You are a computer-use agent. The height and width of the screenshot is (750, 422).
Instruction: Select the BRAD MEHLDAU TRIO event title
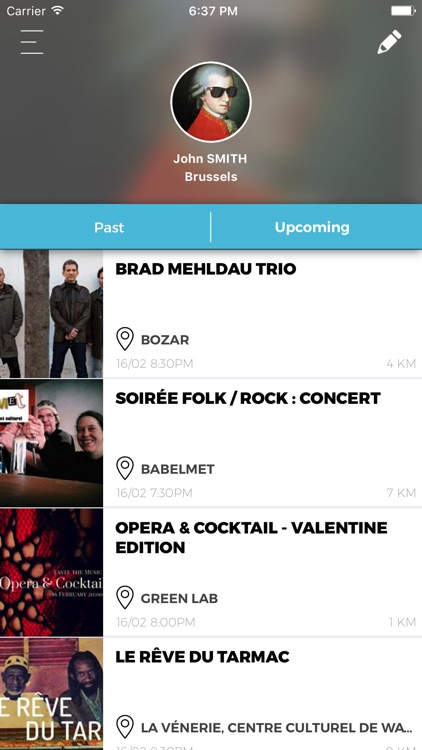pyautogui.click(x=206, y=269)
